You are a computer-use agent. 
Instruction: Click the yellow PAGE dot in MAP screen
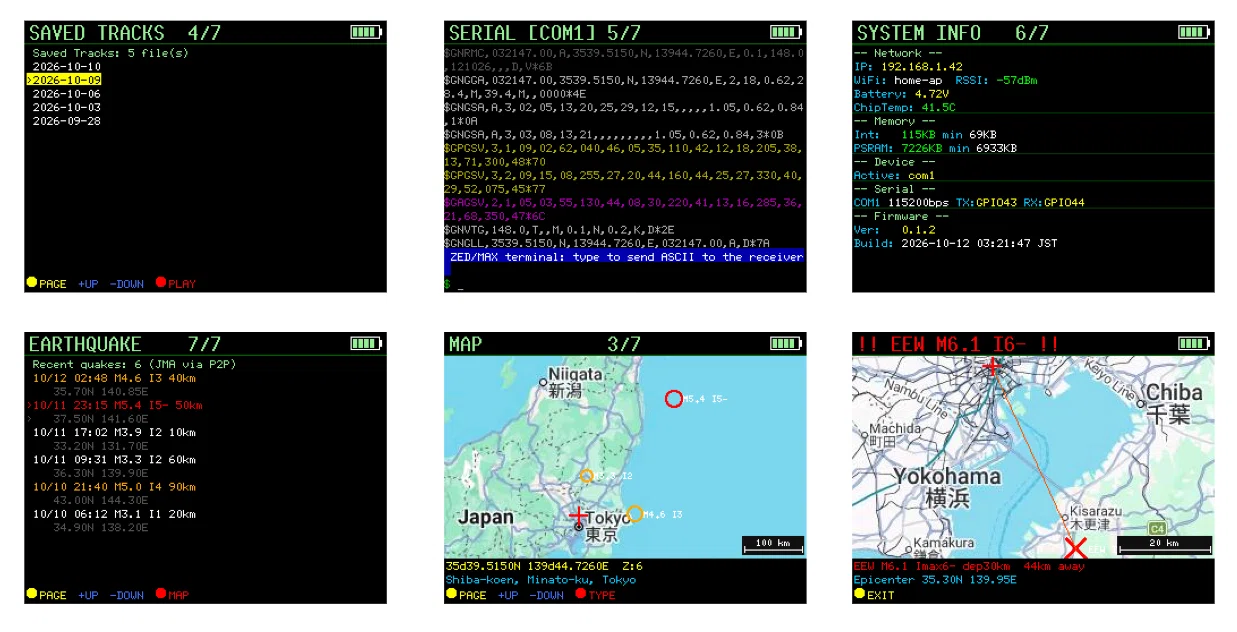click(452, 594)
